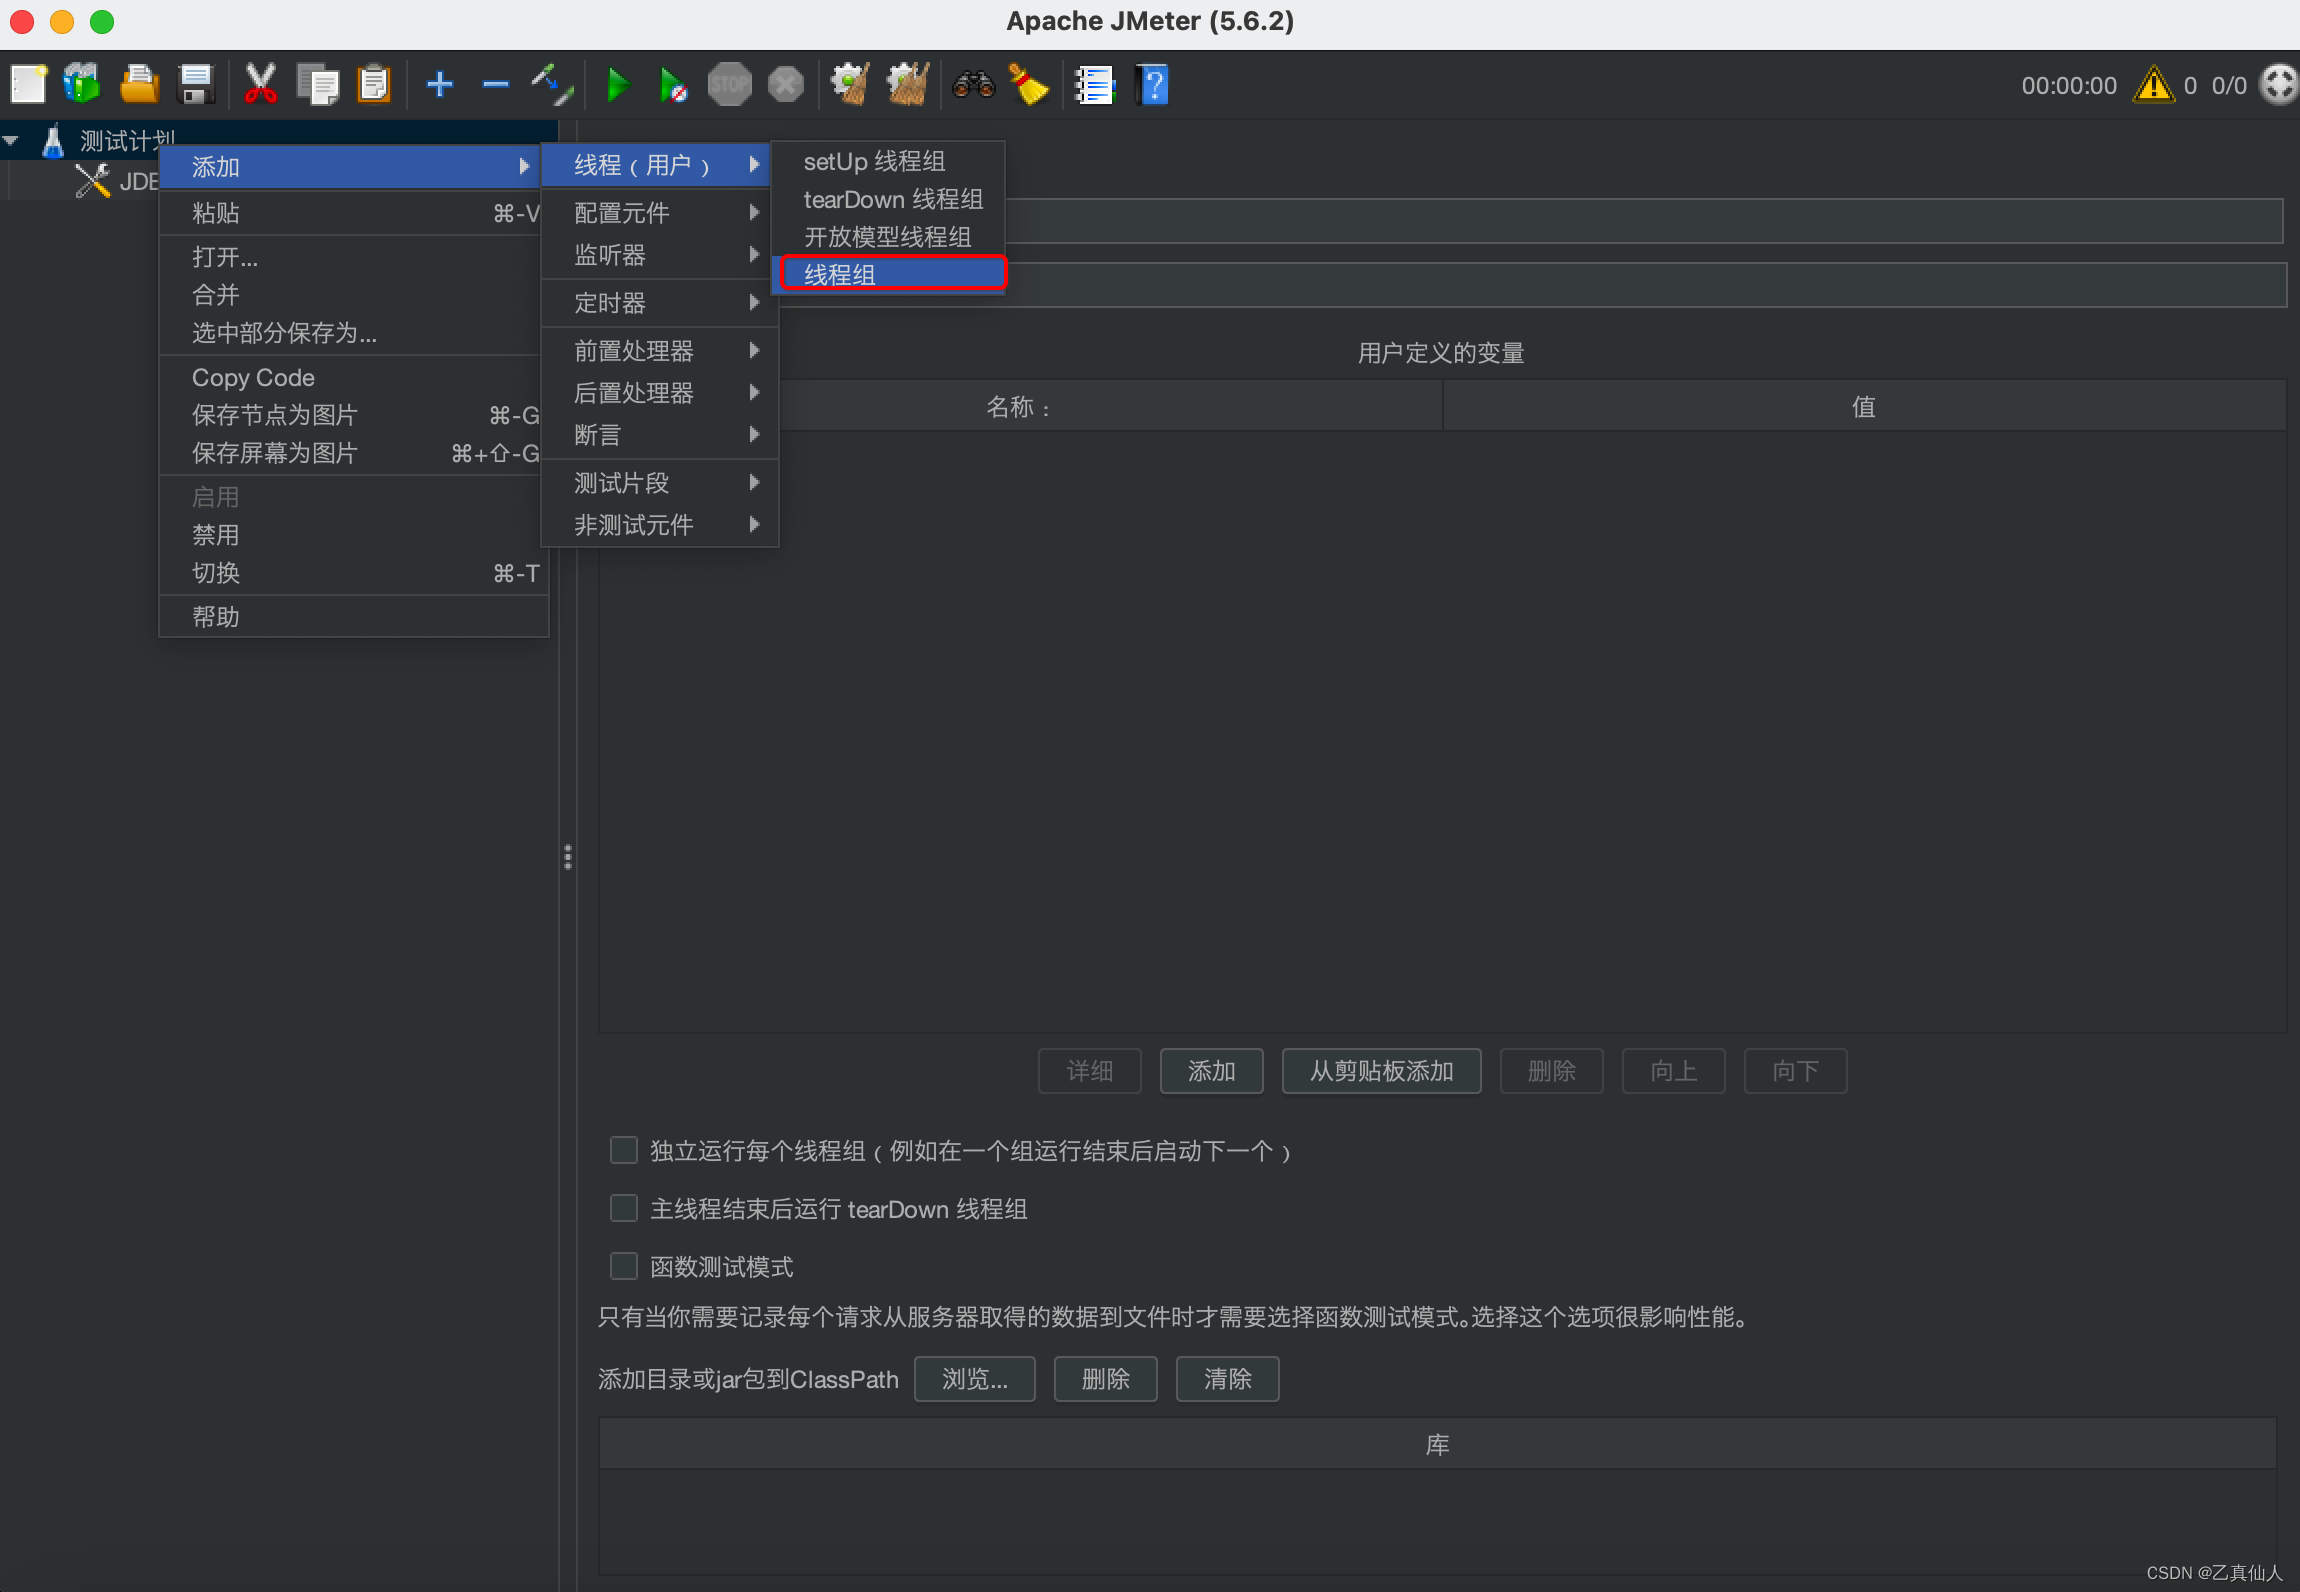Expand the 定时器 submenu

coord(659,302)
